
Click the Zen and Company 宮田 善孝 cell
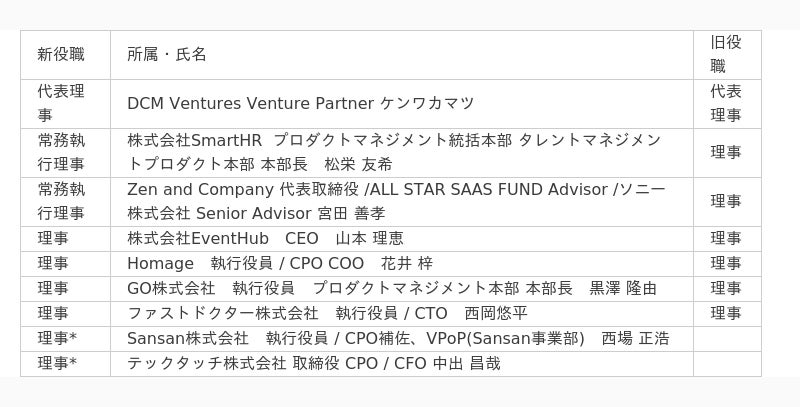[x=402, y=201]
